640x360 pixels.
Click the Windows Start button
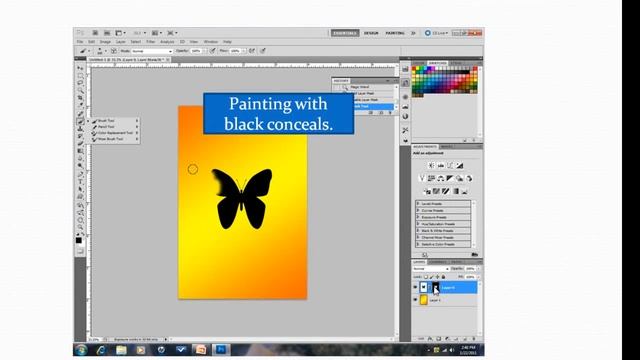tap(81, 350)
